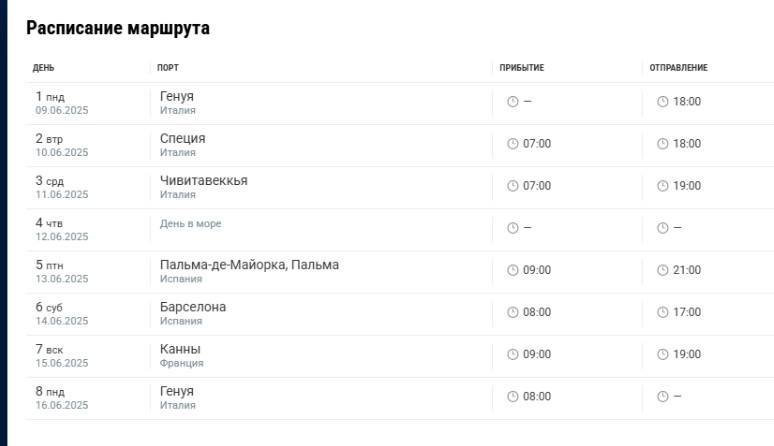This screenshot has height=446, width=774.
Task: Click the departure clock icon for Чивитавеккья
Action: (x=662, y=186)
